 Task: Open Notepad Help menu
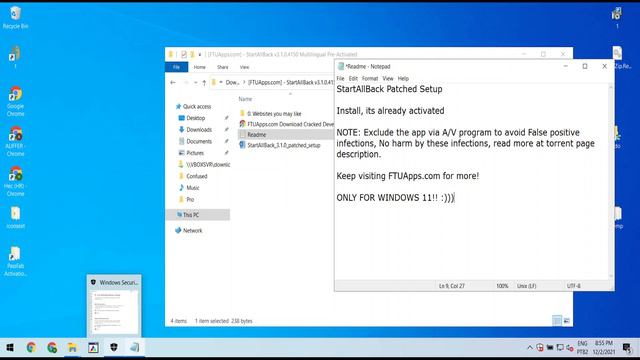tap(403, 78)
